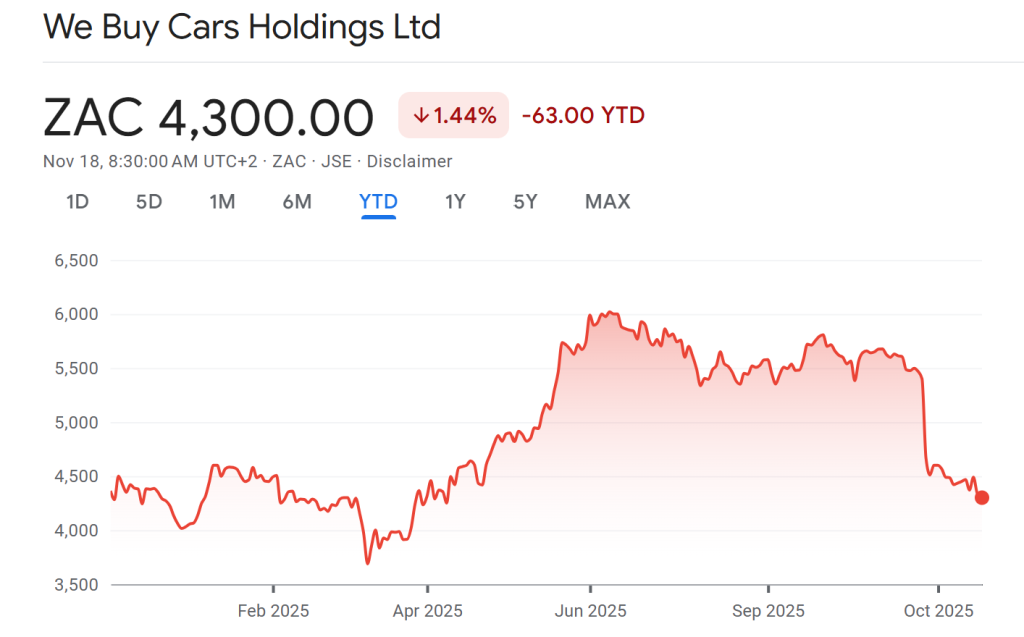Click the red current-price dot
This screenshot has height=637, width=1024.
click(982, 498)
